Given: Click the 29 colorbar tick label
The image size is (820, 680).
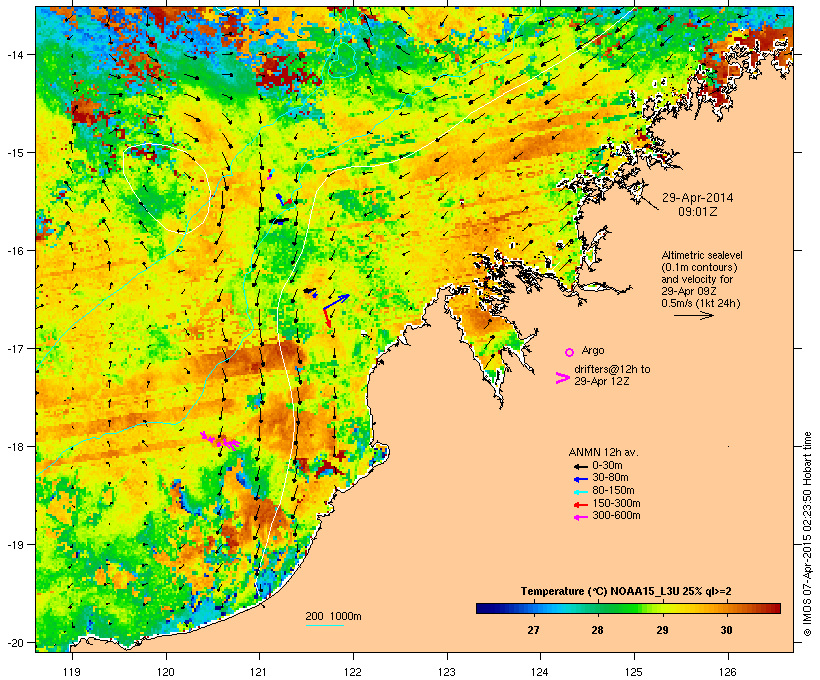Looking at the screenshot, I should tap(662, 630).
